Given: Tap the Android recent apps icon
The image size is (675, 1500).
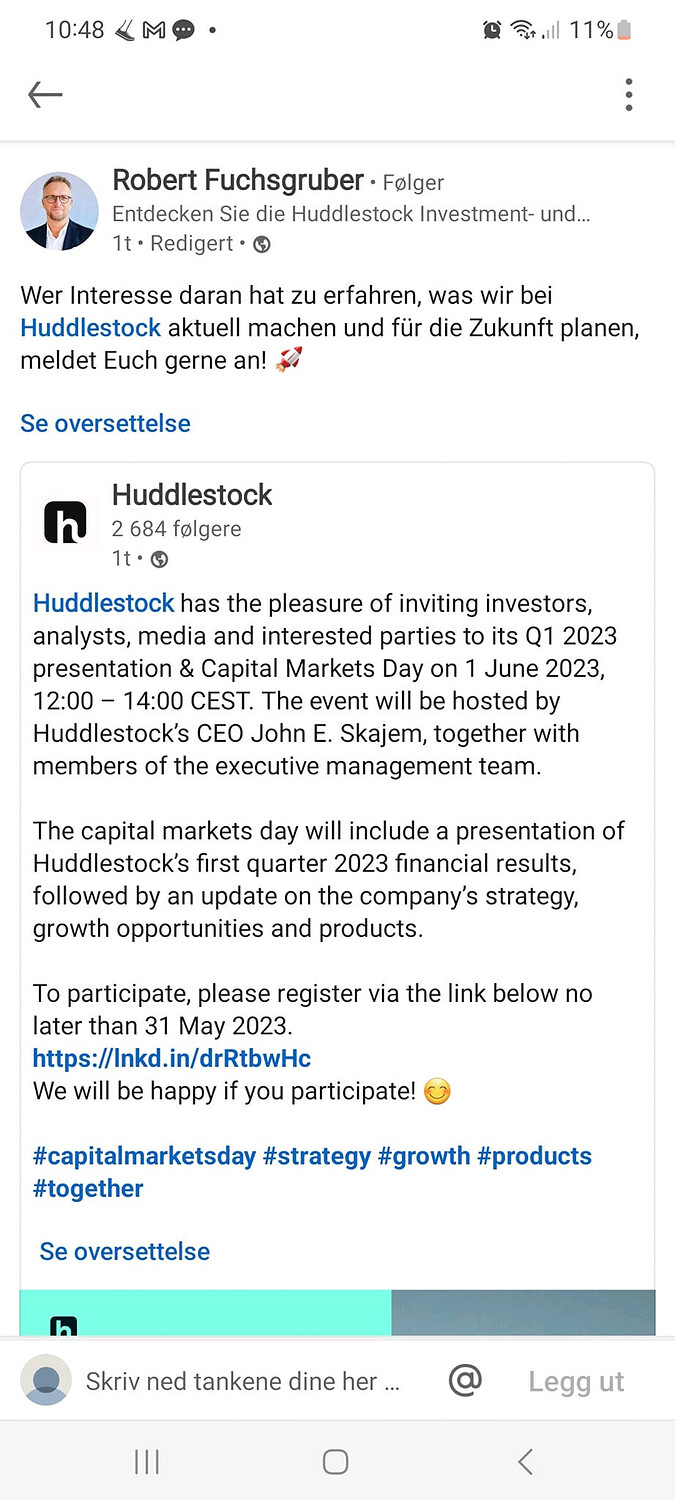Looking at the screenshot, I should coord(147,1462).
